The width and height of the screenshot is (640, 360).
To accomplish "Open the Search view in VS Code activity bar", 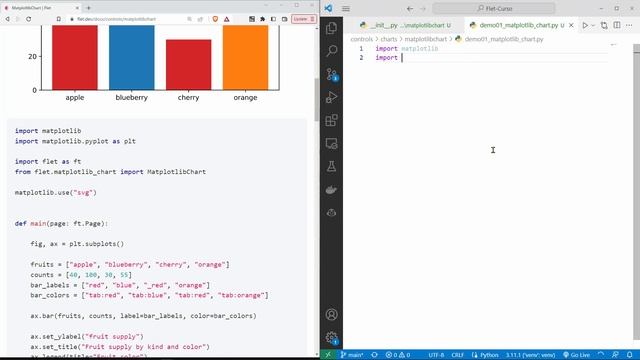I will (x=331, y=51).
